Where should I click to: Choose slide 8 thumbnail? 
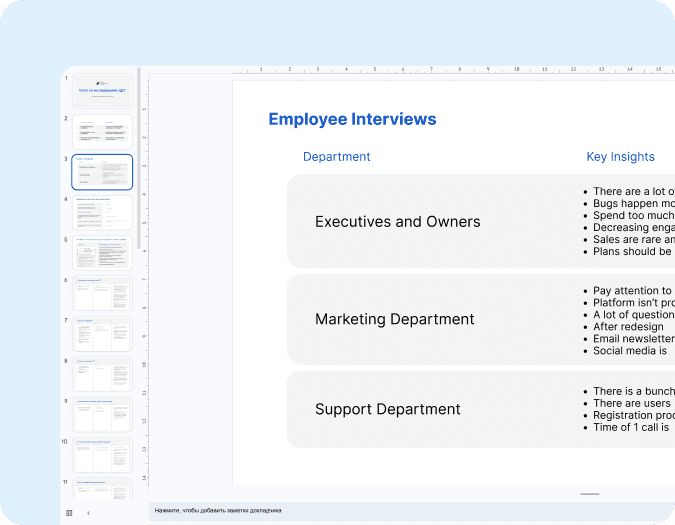pos(102,374)
